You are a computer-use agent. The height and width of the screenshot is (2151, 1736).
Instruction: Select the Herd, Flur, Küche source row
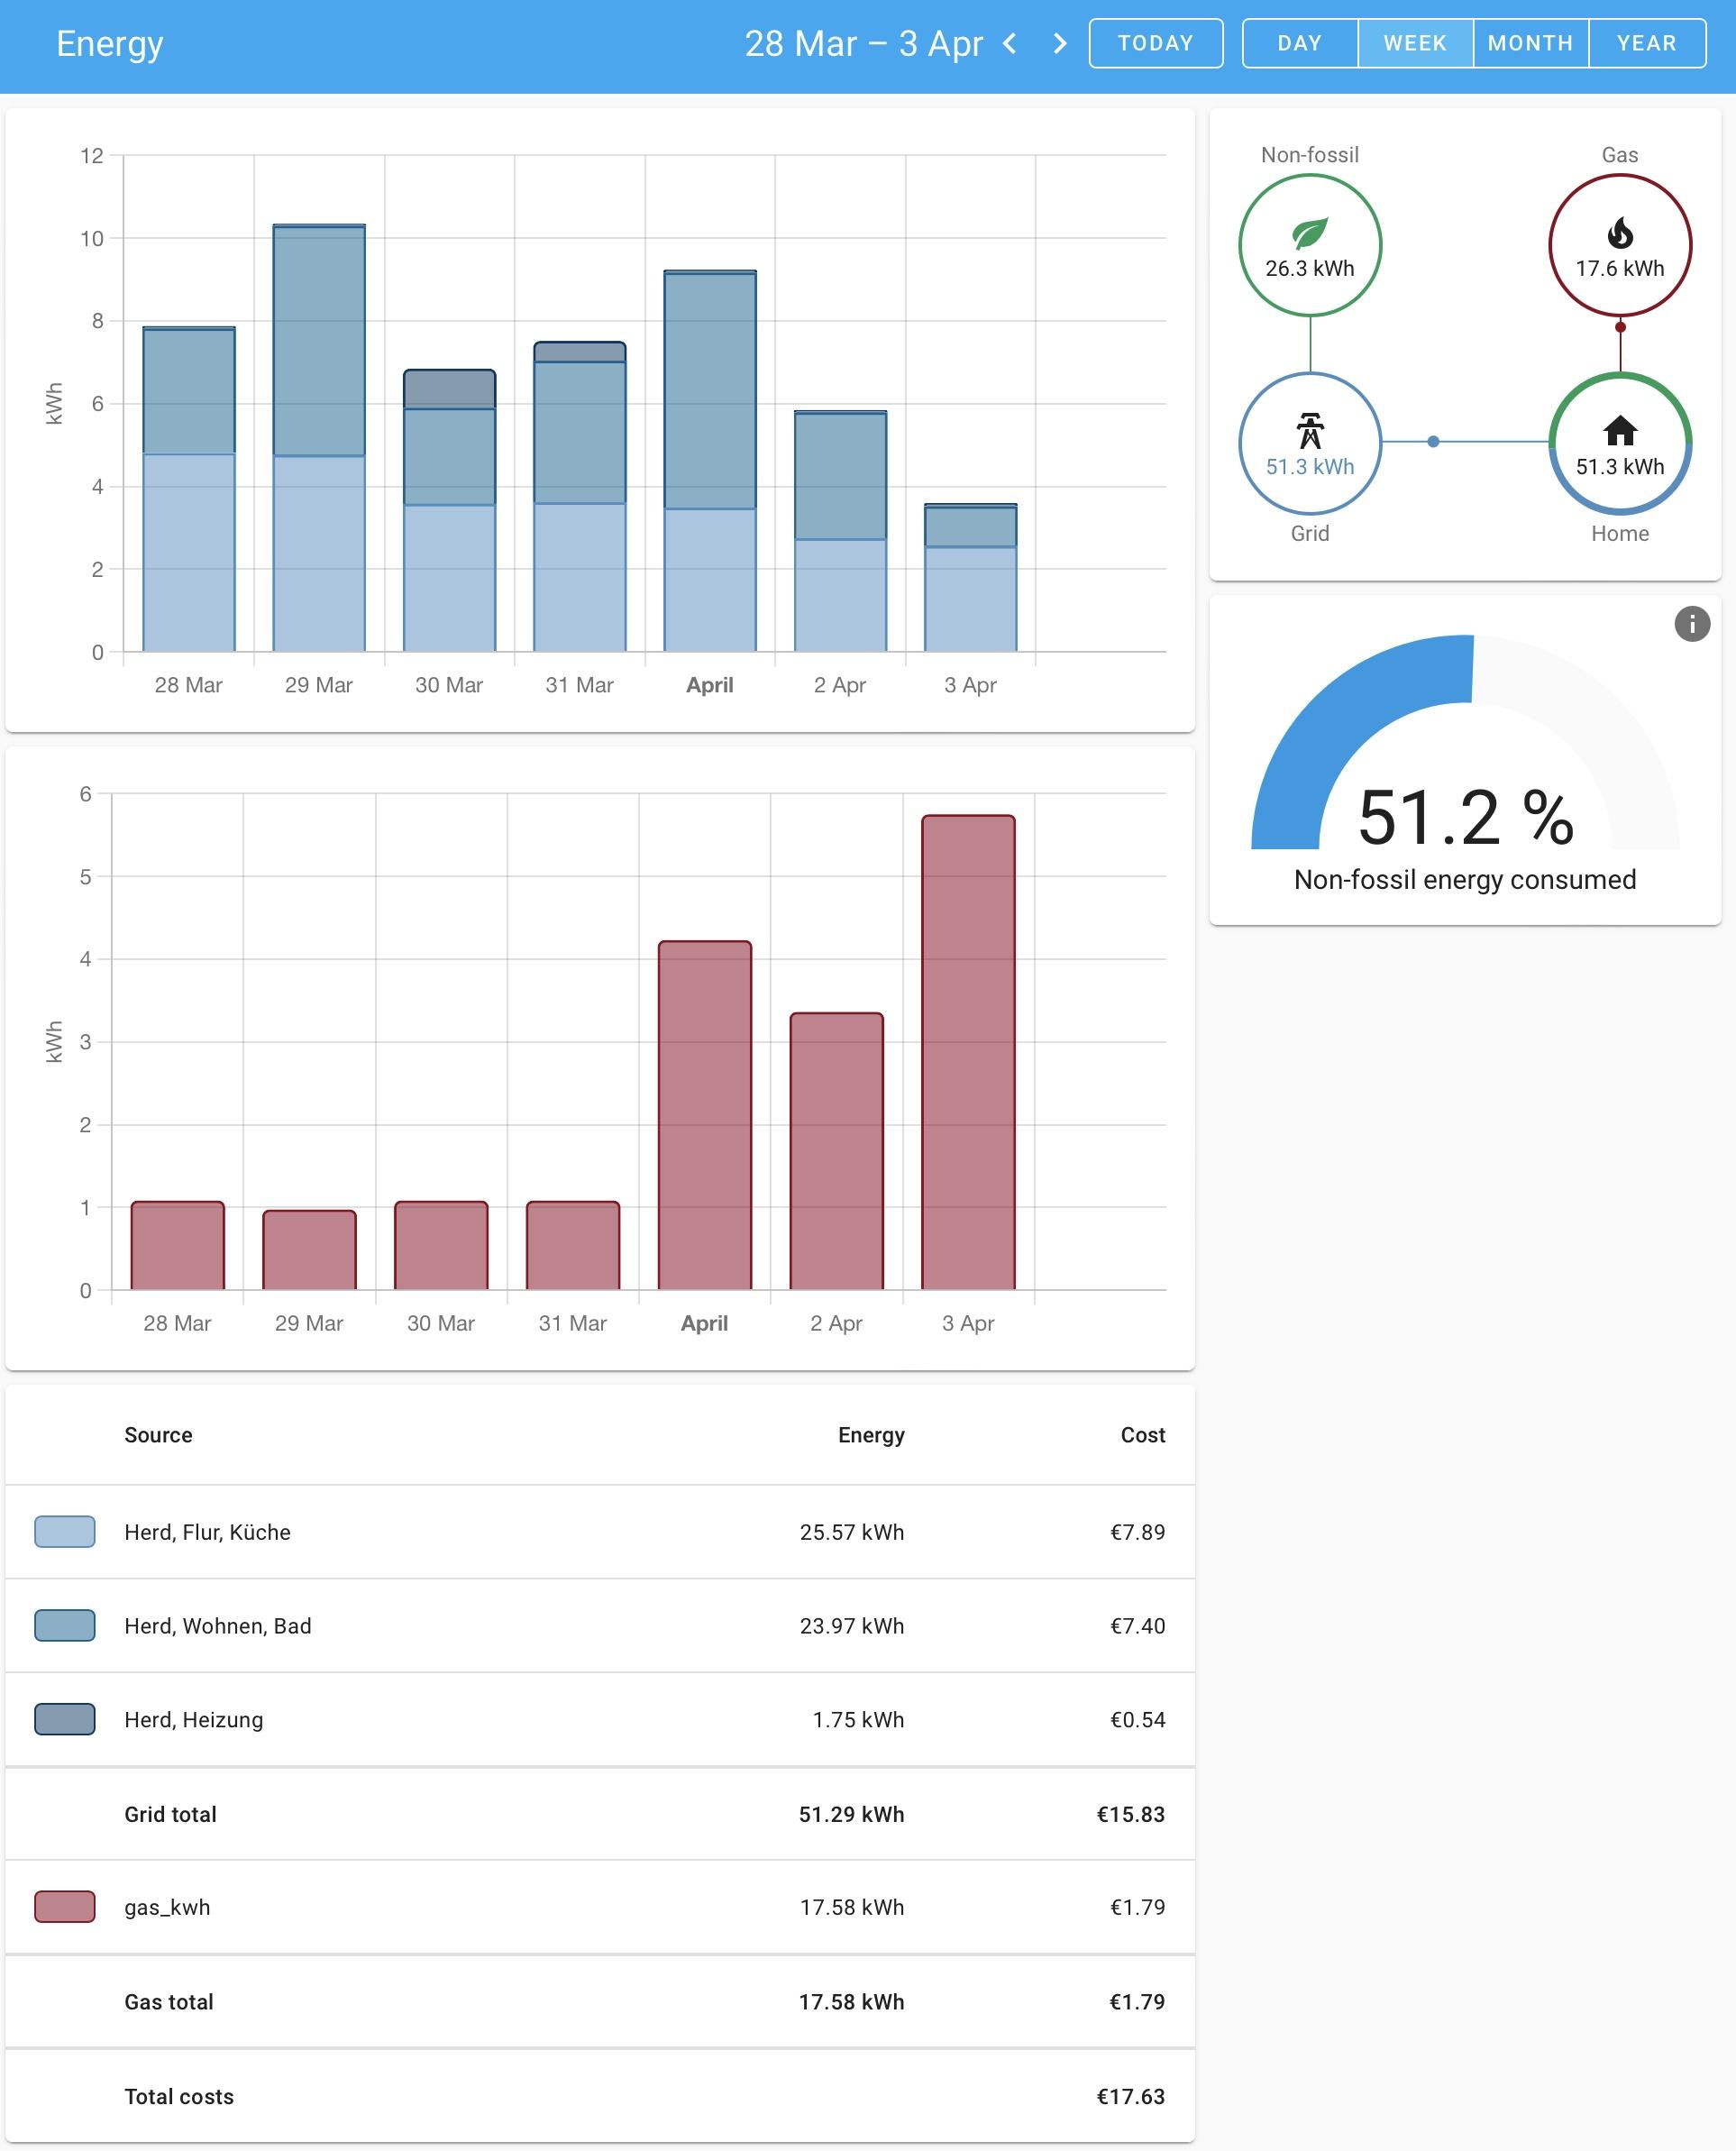600,1532
